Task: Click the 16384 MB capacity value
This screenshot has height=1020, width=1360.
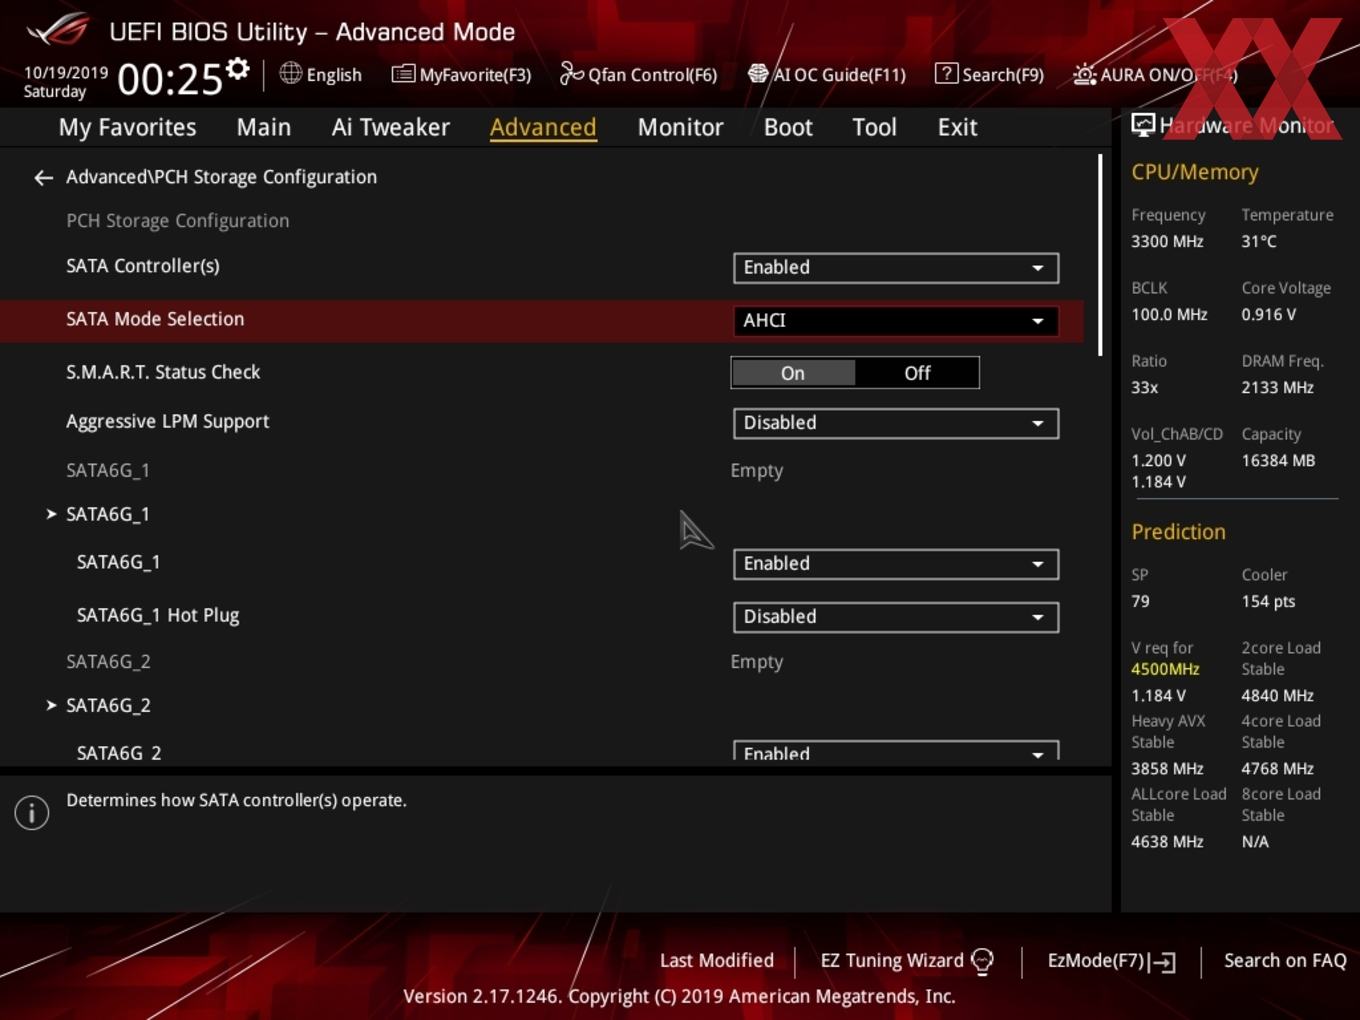Action: coord(1278,461)
